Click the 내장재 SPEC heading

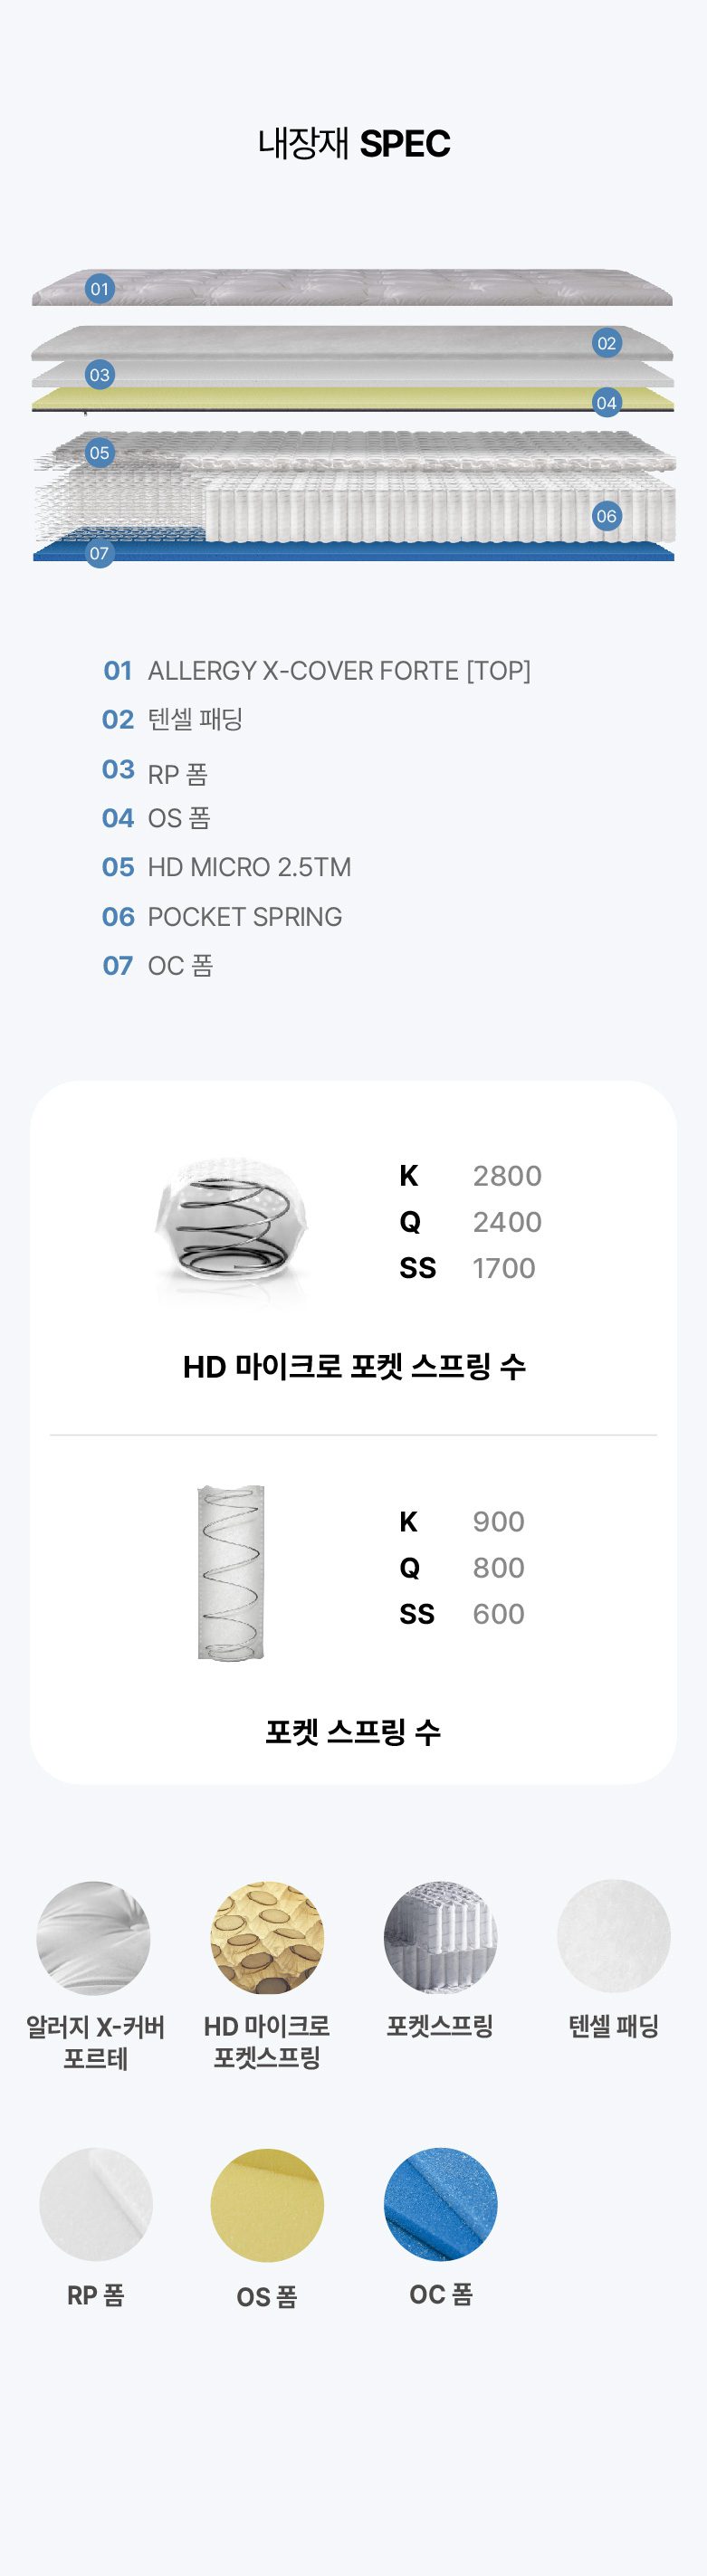354,143
